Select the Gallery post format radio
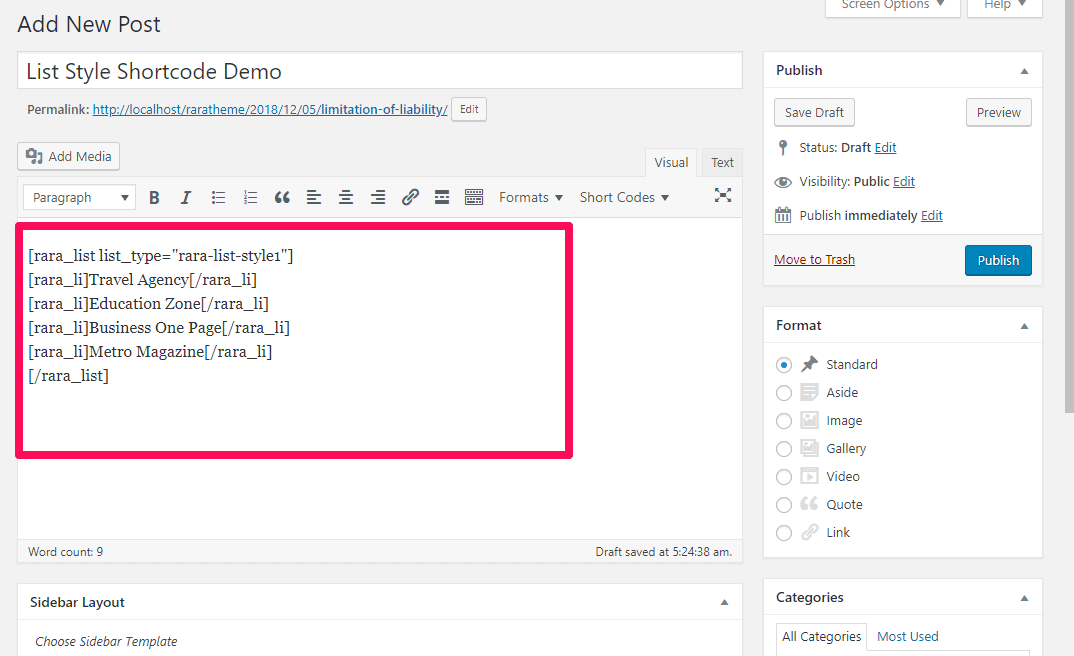Viewport: 1074px width, 656px height. point(784,449)
